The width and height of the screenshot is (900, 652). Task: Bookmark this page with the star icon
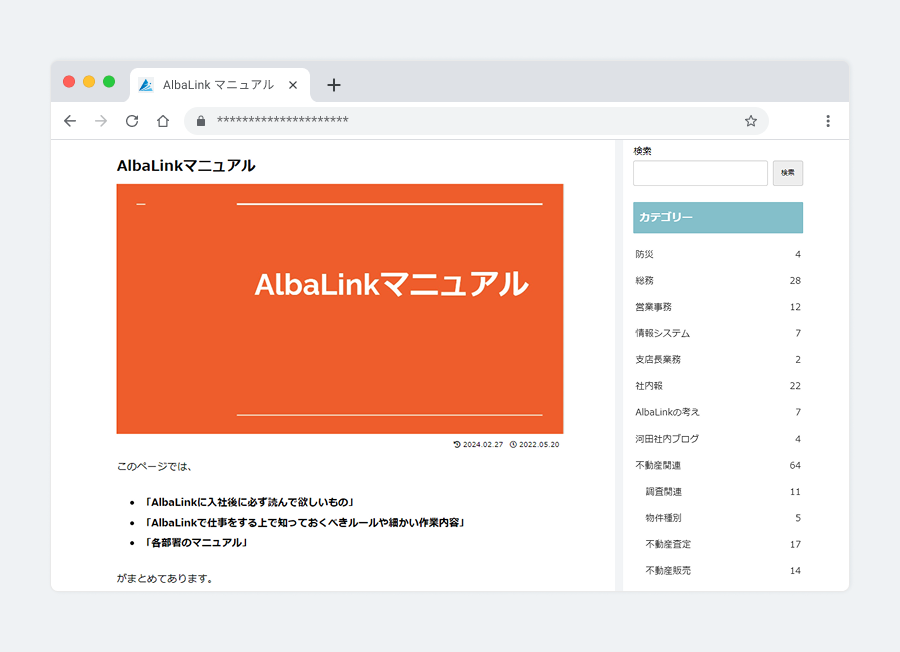point(751,121)
